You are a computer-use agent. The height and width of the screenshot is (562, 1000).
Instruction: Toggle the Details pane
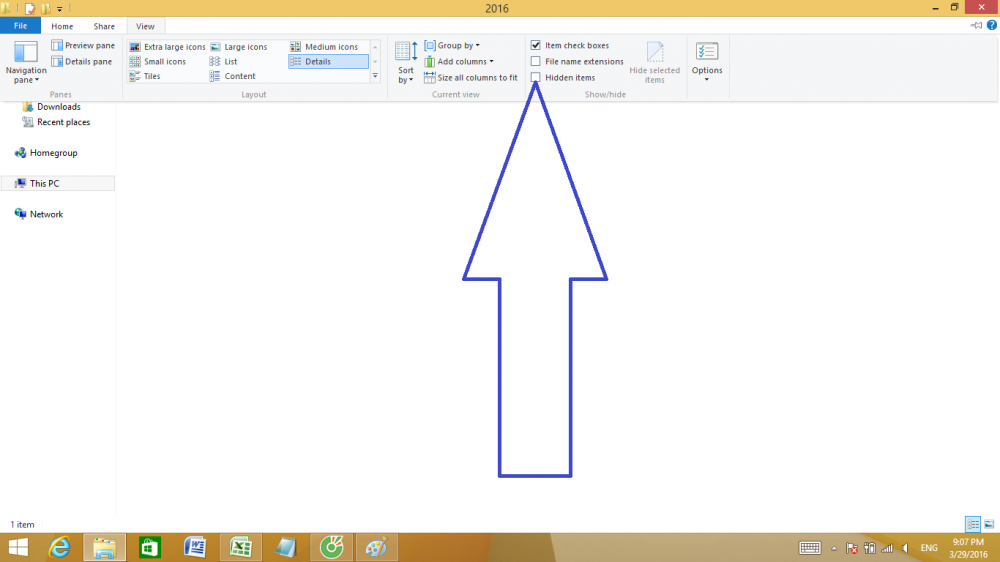click(82, 61)
